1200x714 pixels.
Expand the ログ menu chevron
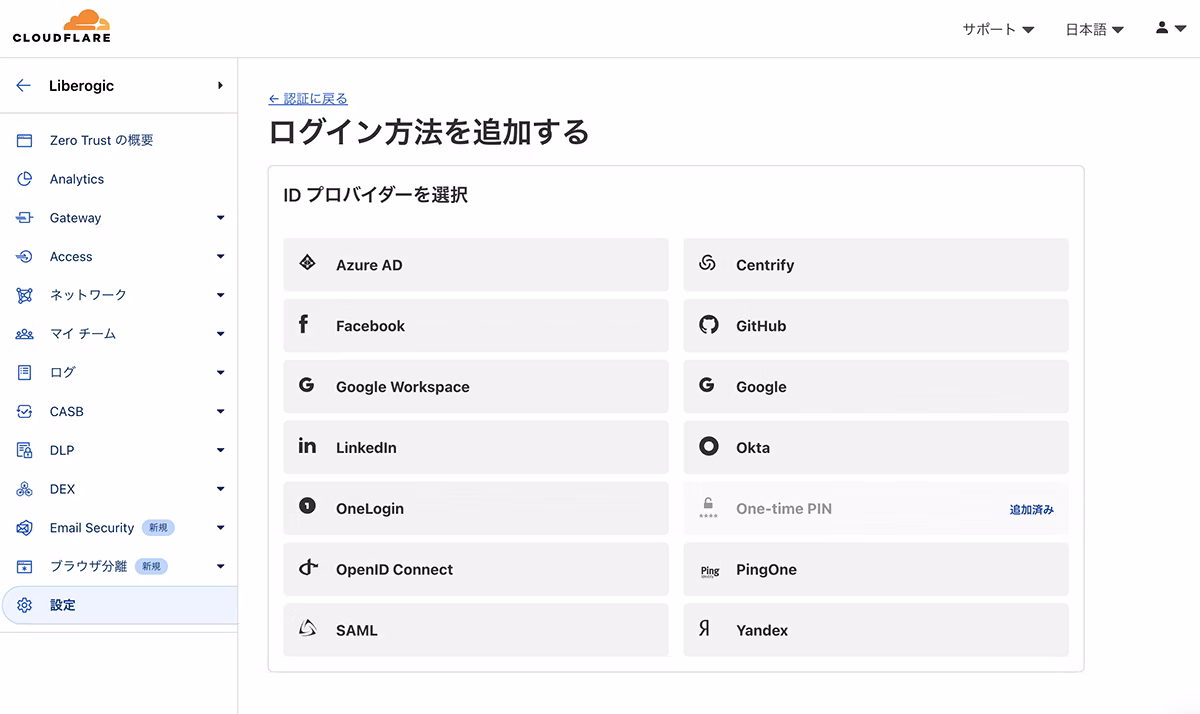pos(220,373)
